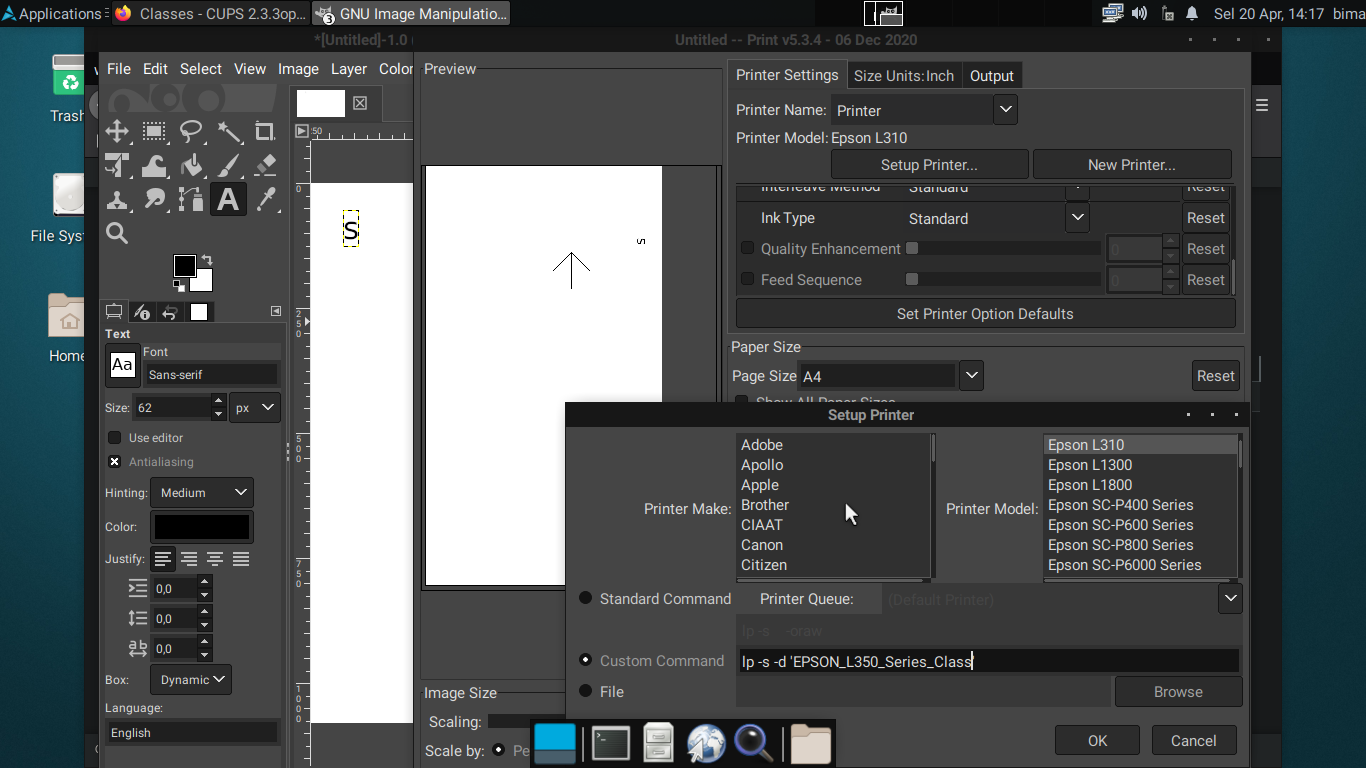Viewport: 1366px width, 768px height.
Task: Open the Layer menu in GIMP
Action: [349, 69]
